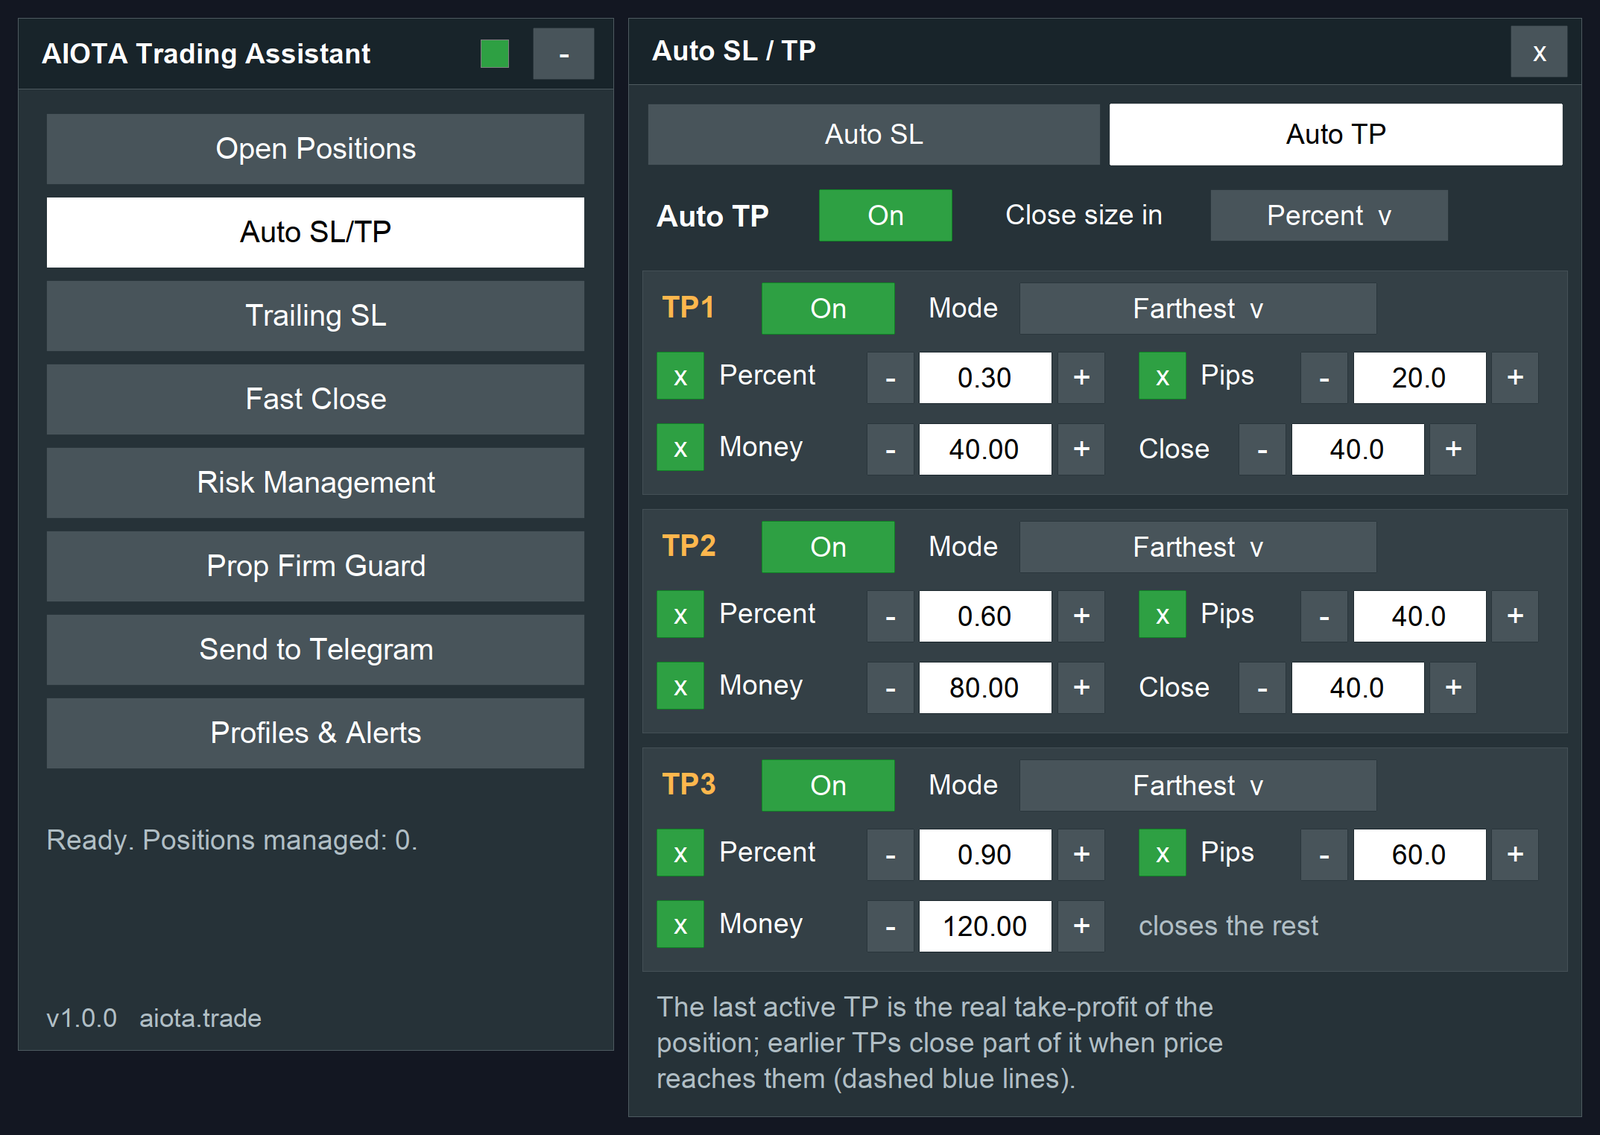
Task: Close the Auto SL / TP window
Action: (1539, 52)
